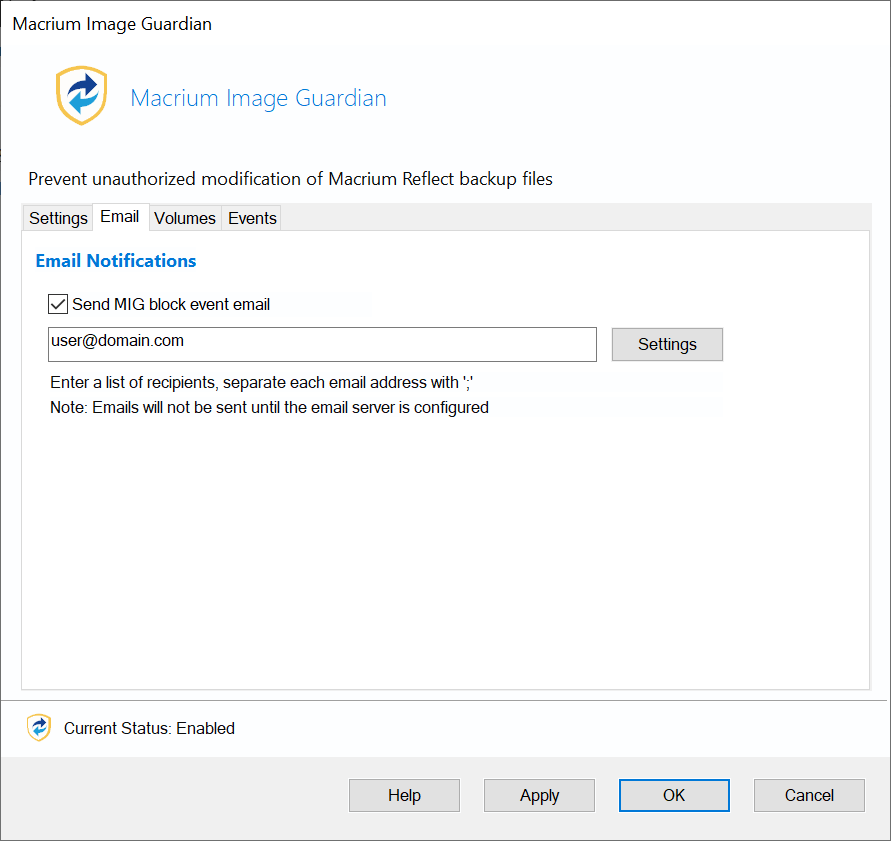Click the Current Status: Enabled status indicator
Viewport: 891px width, 841px height.
point(148,728)
